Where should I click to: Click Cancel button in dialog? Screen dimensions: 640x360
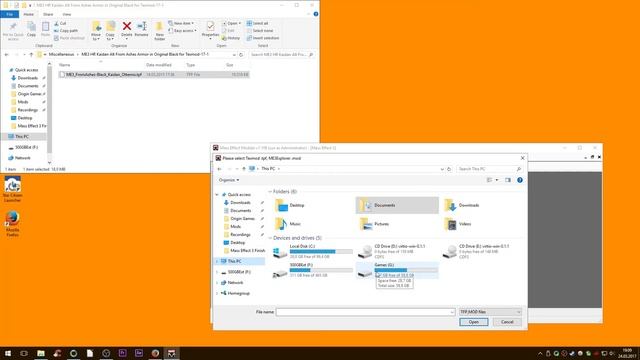tap(507, 322)
